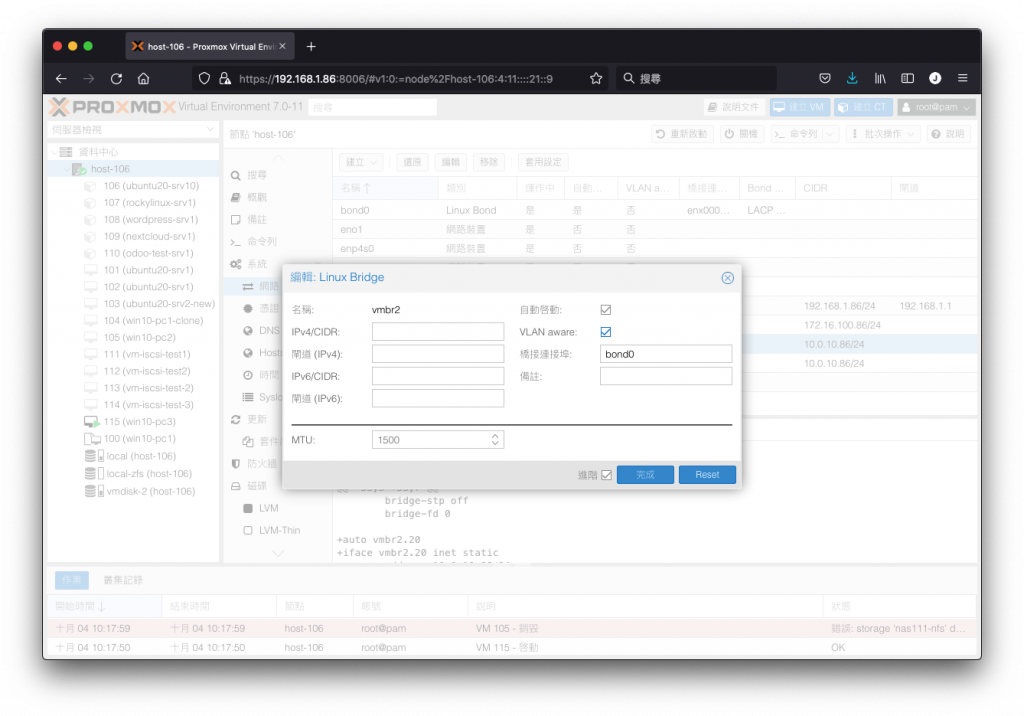
Task: Open the browser home page icon
Action: coord(144,78)
